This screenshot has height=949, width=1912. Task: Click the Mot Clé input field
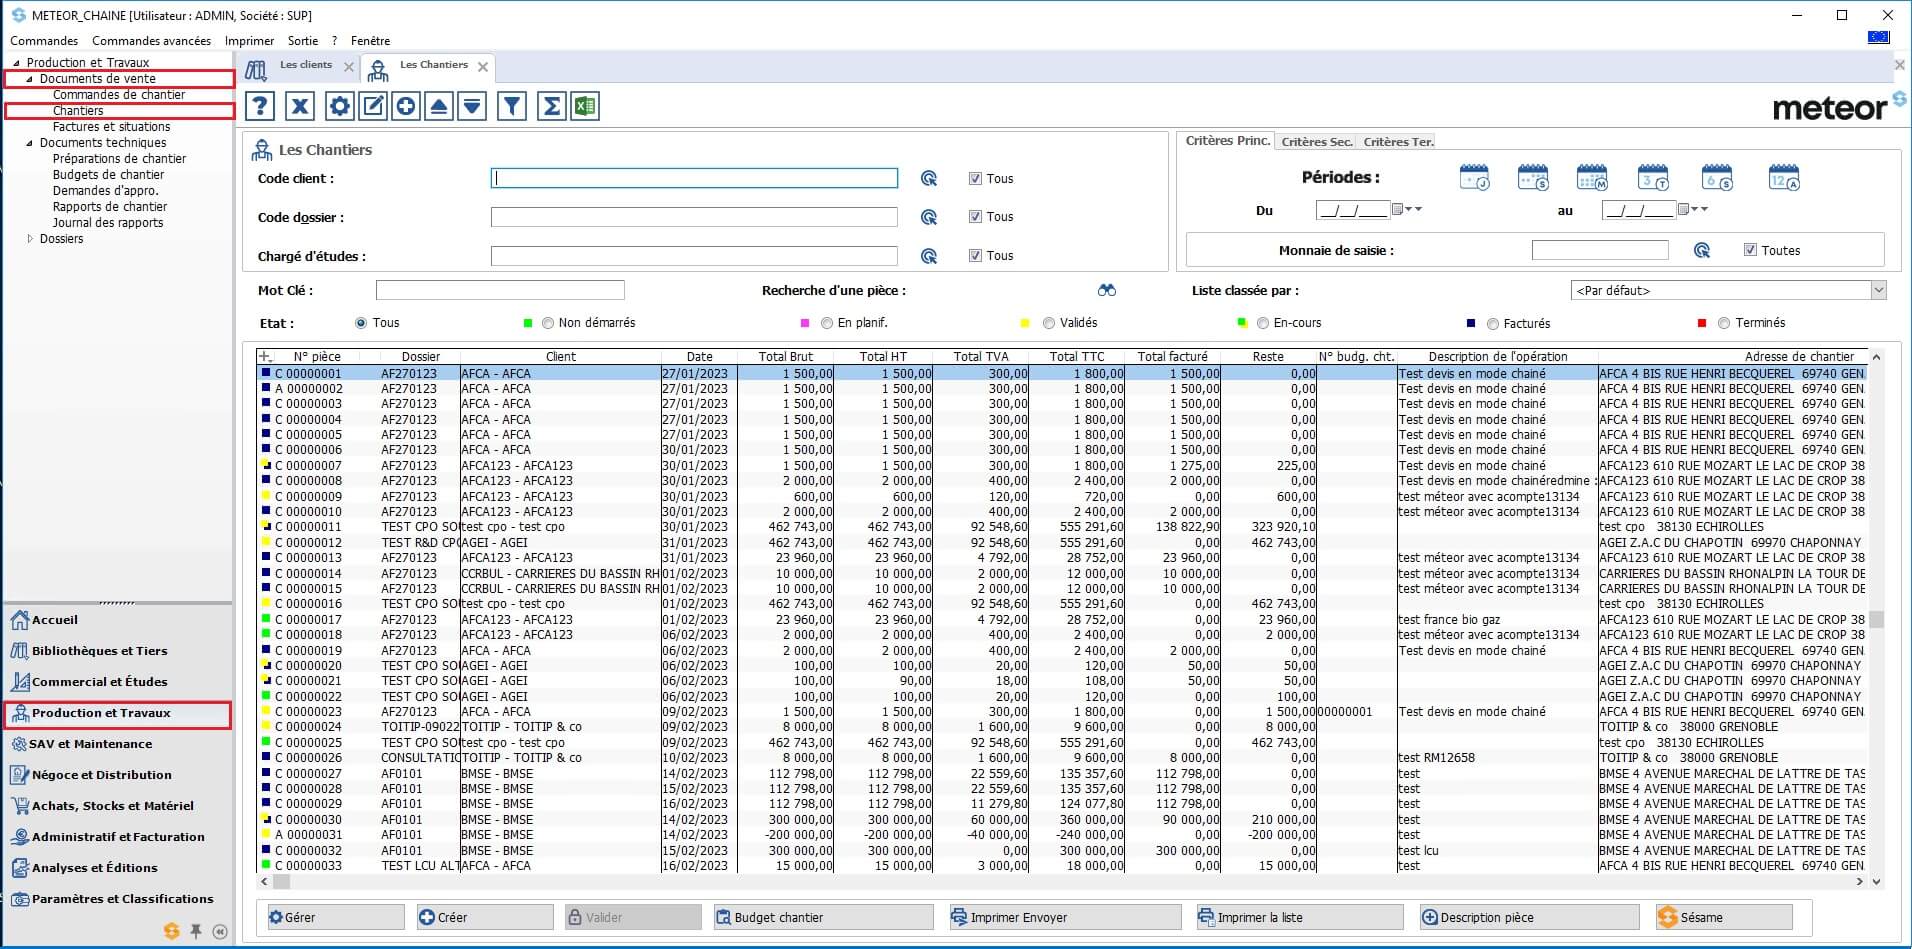pos(500,290)
